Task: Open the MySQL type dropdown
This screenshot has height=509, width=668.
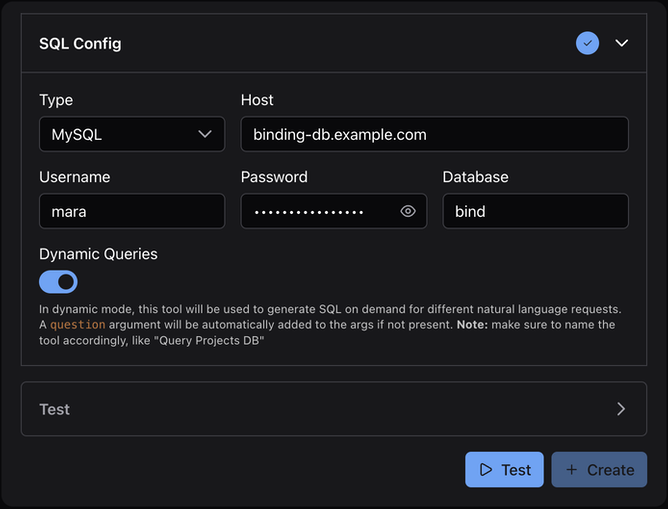Action: tap(132, 134)
